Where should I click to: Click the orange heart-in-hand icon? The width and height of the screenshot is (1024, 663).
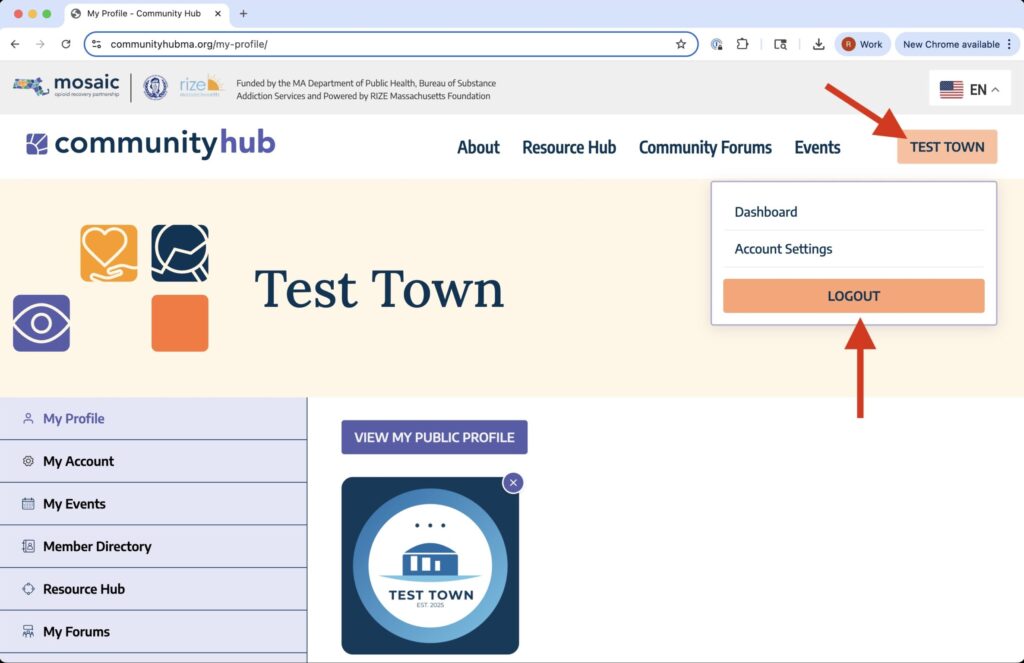(x=109, y=253)
